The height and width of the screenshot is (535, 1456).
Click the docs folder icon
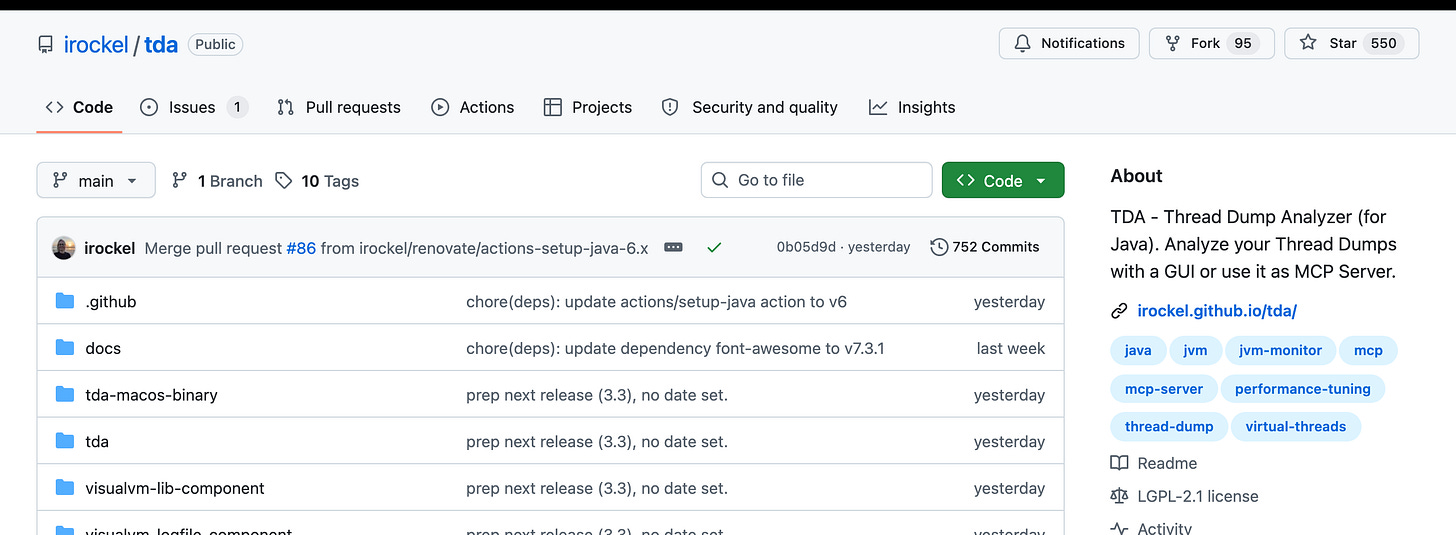[65, 348]
